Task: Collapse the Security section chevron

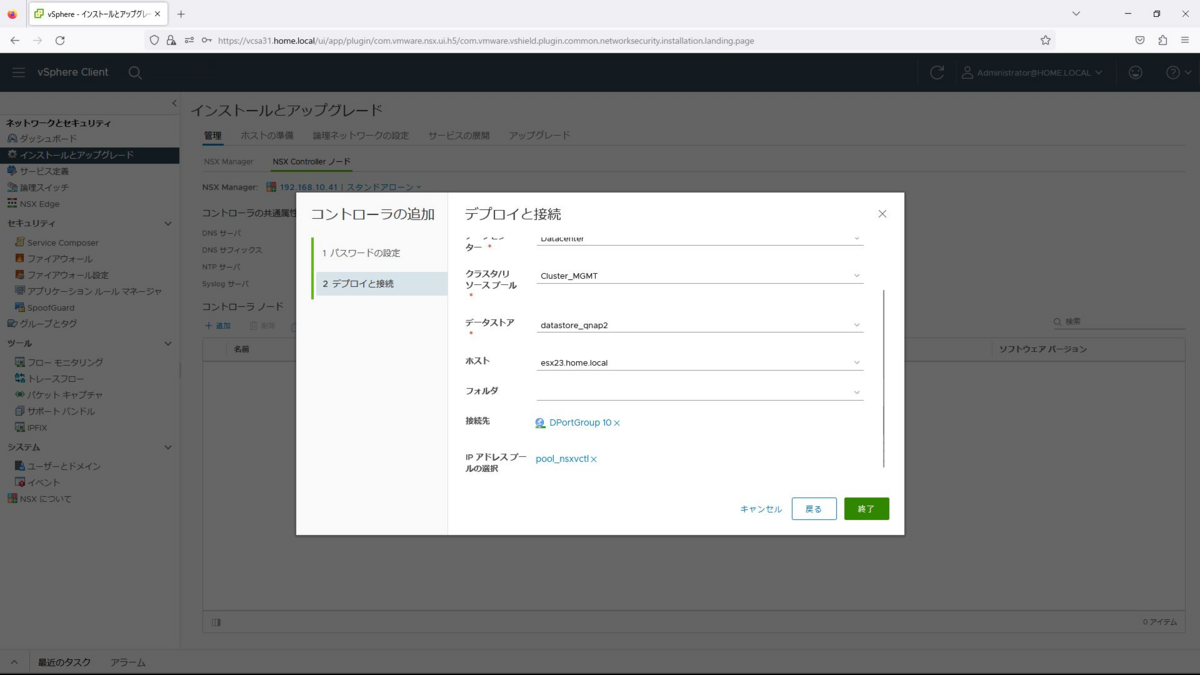Action: (x=167, y=224)
